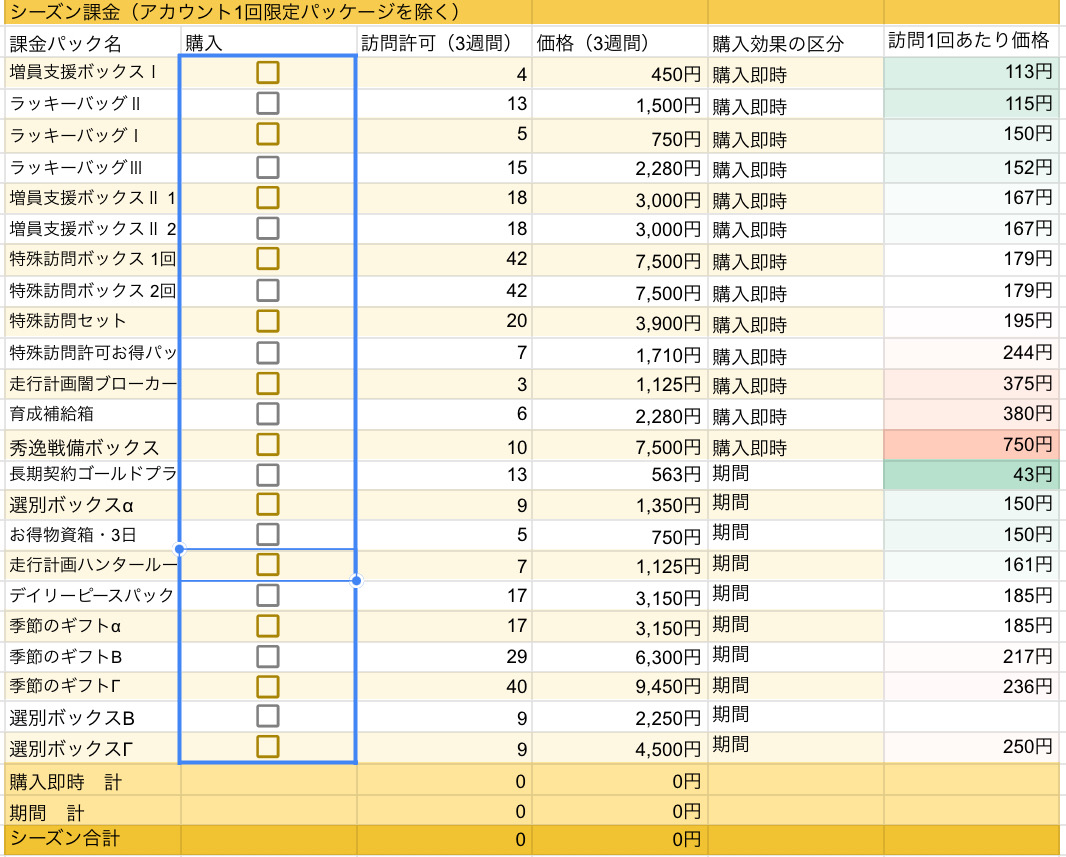Enable the 選別ボックスΓ purchase checkbox
The width and height of the screenshot is (1066, 857).
267,746
